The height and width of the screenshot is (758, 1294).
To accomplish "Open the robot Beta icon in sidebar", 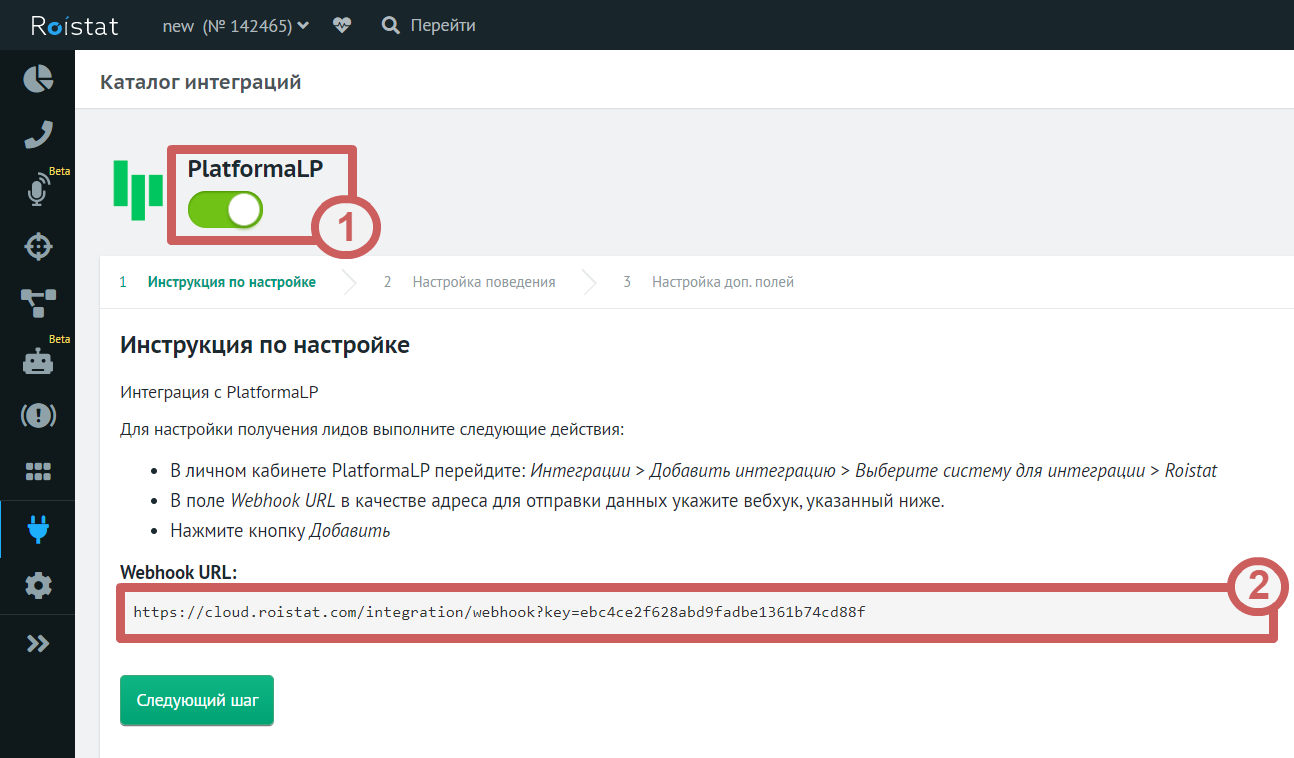I will pos(38,360).
